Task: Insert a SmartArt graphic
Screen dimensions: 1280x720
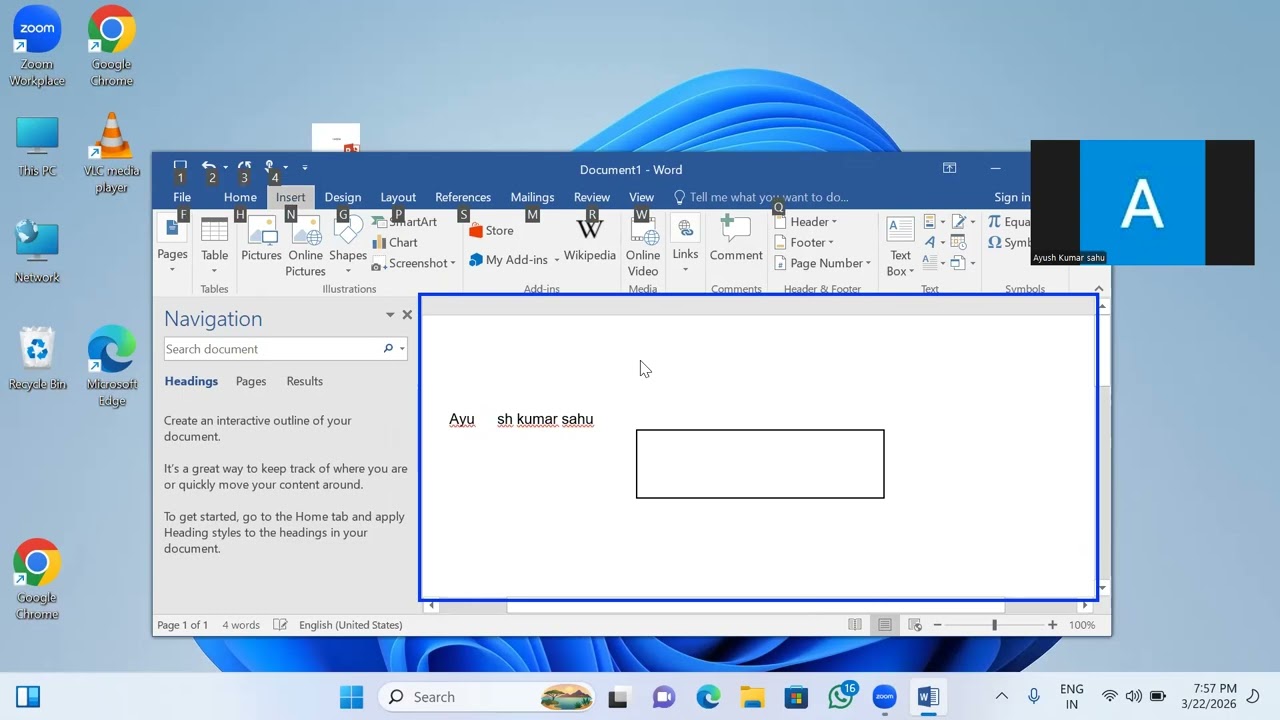Action: tap(405, 222)
